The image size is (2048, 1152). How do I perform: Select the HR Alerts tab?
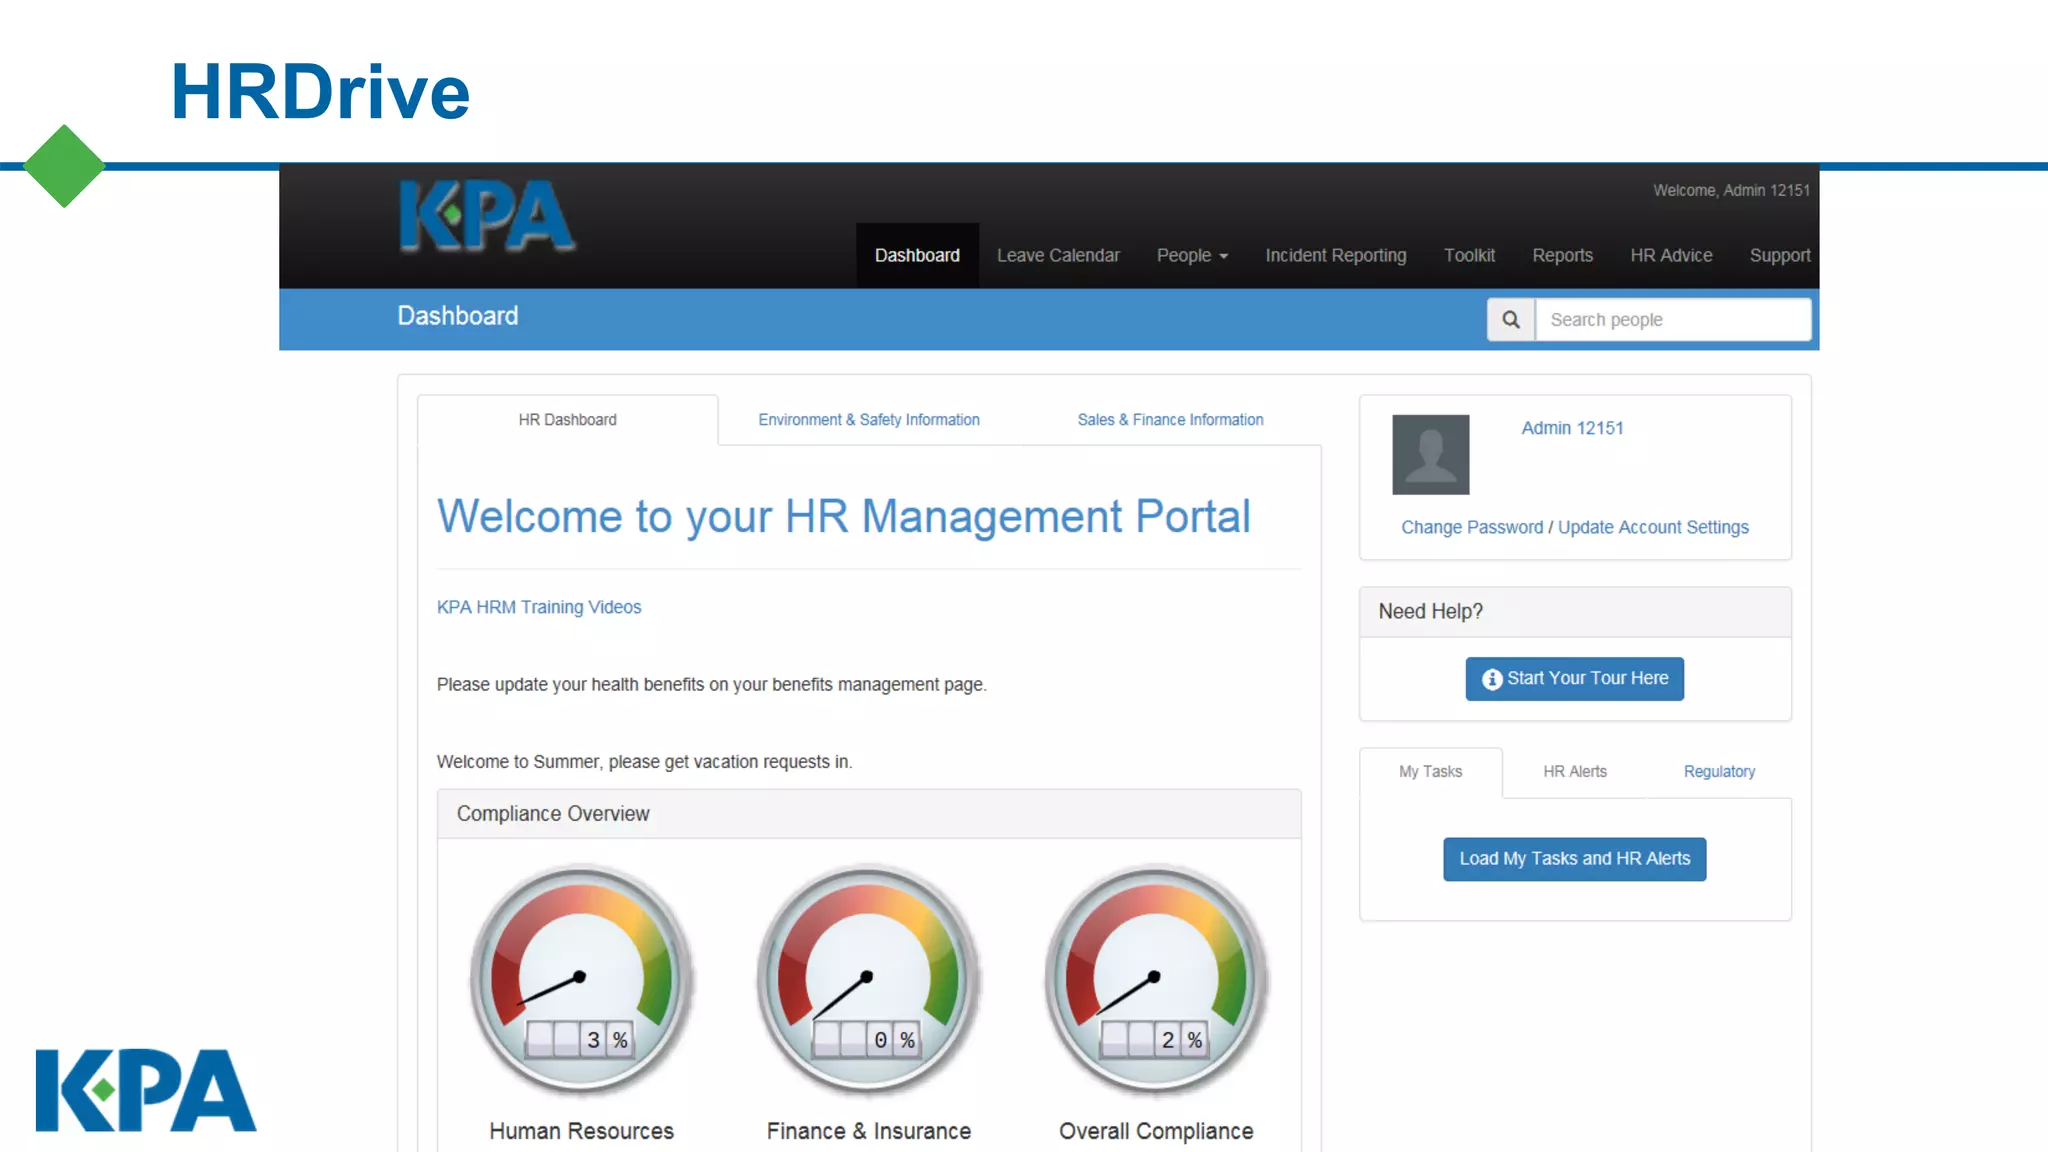tap(1574, 772)
